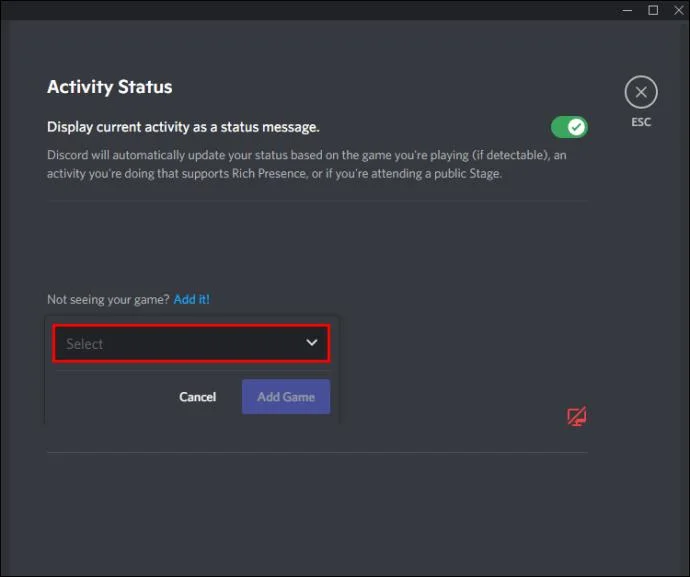
Task: Click the 'Not seeing your game?' text
Action: tap(108, 299)
